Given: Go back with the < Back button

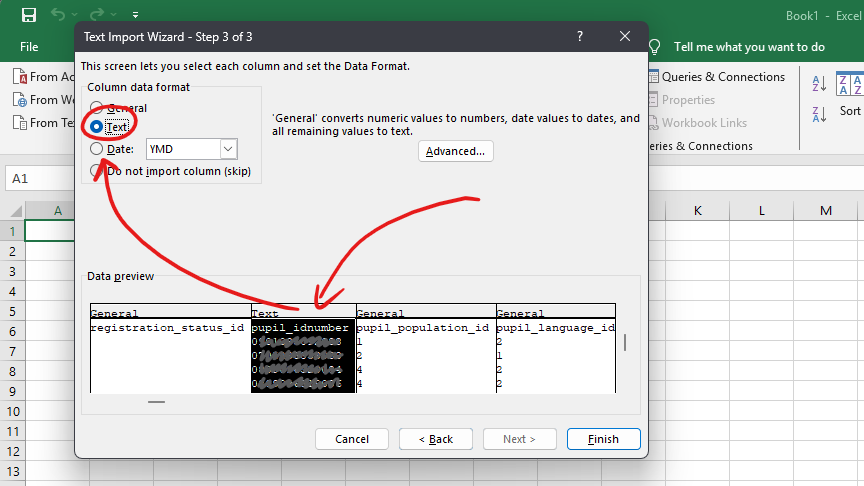Looking at the screenshot, I should [436, 439].
